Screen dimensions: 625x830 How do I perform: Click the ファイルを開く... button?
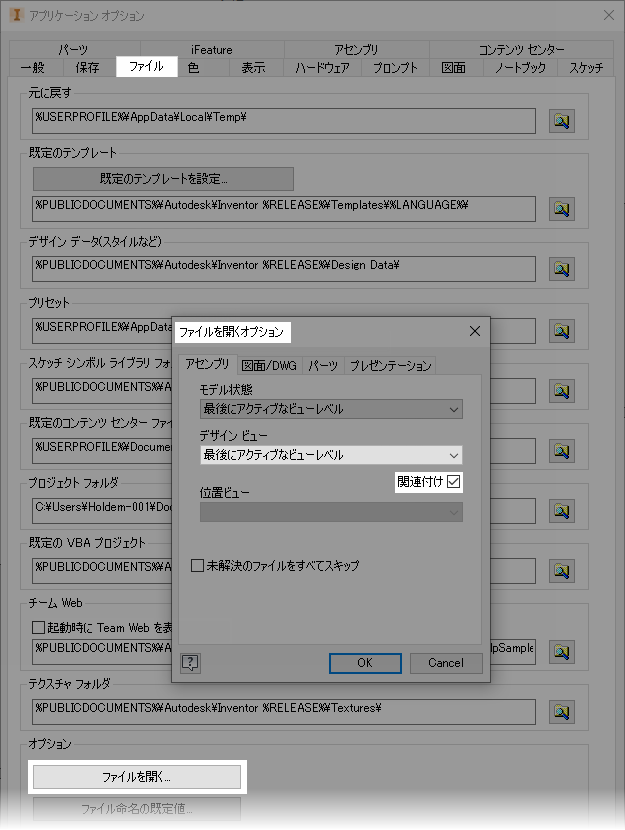(137, 777)
